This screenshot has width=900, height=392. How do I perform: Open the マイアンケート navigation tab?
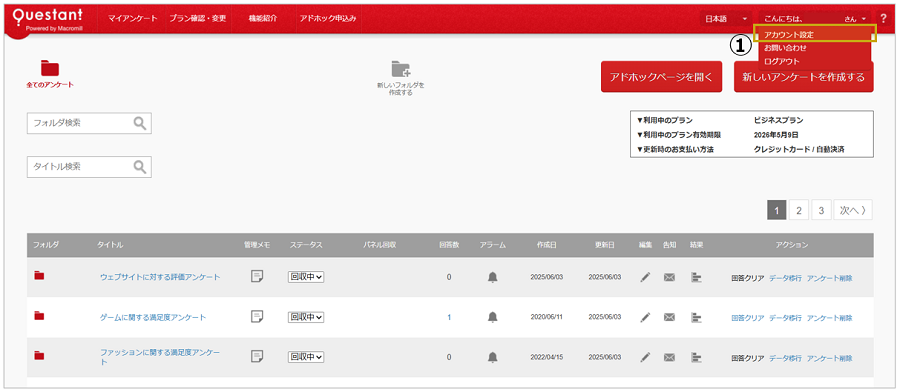pyautogui.click(x=133, y=18)
